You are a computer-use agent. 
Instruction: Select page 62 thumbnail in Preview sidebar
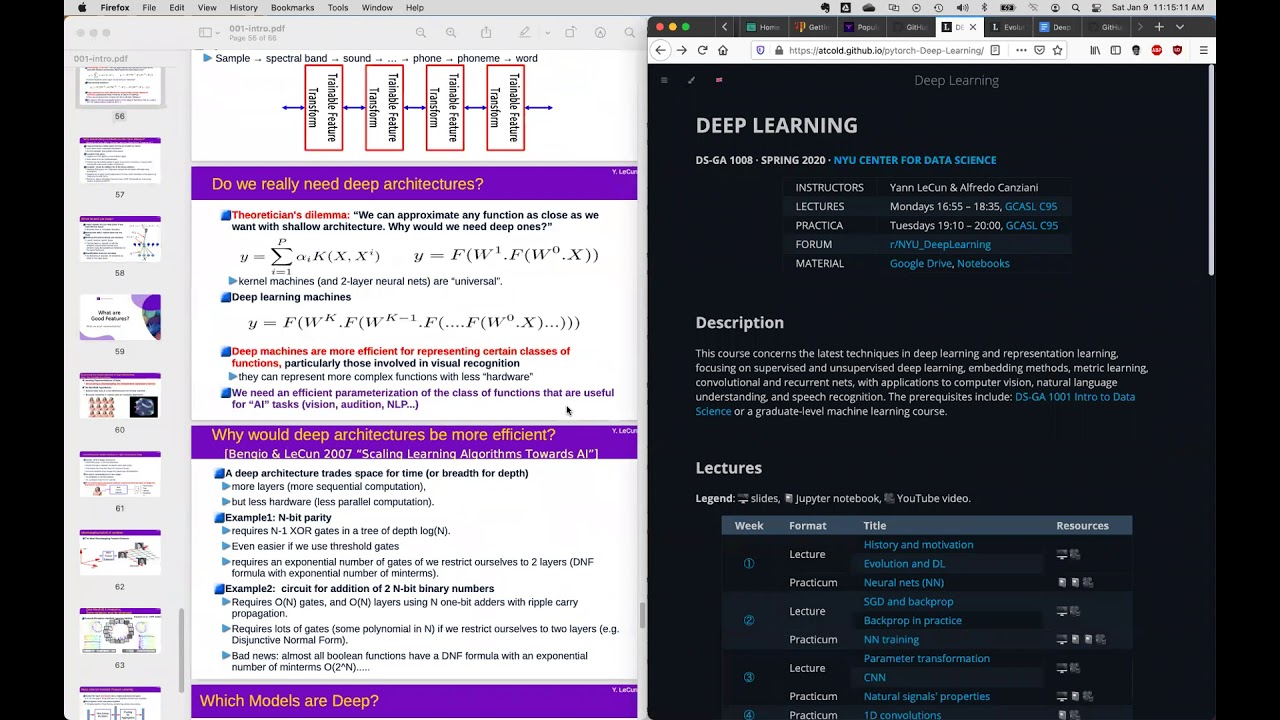120,553
